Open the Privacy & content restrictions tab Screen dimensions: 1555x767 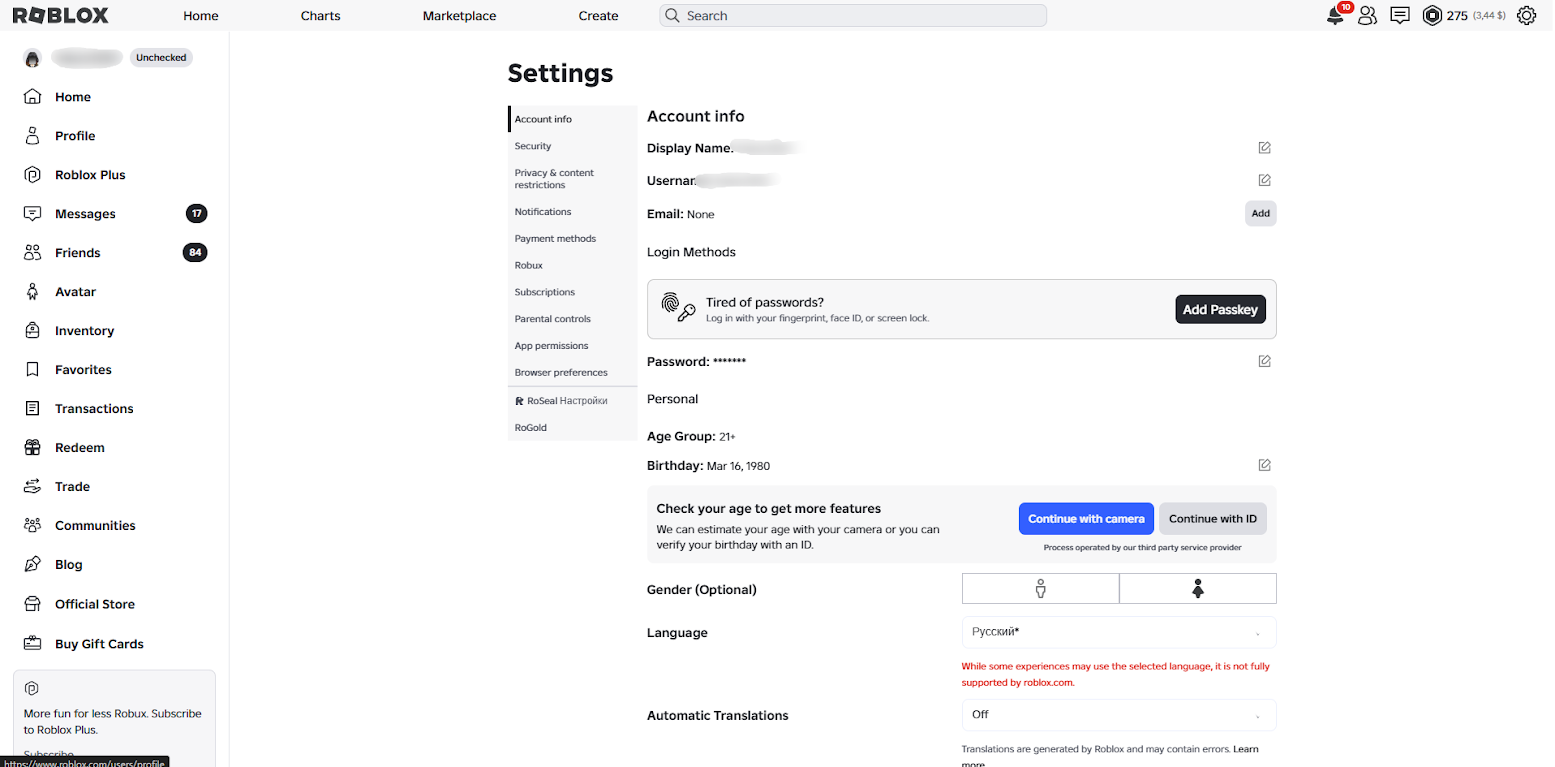(x=573, y=179)
